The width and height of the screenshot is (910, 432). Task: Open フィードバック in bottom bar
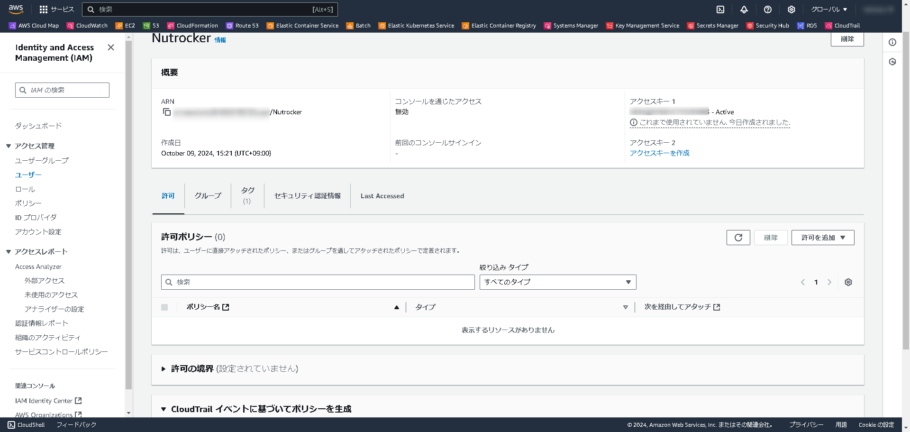coord(76,425)
